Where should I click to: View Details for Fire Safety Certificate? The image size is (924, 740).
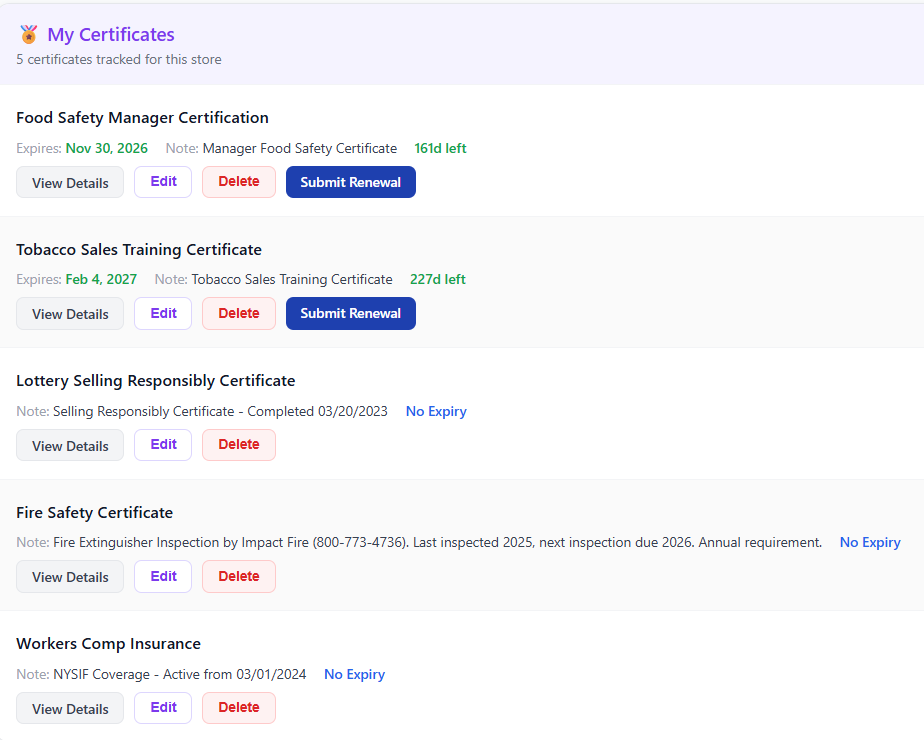click(x=70, y=577)
